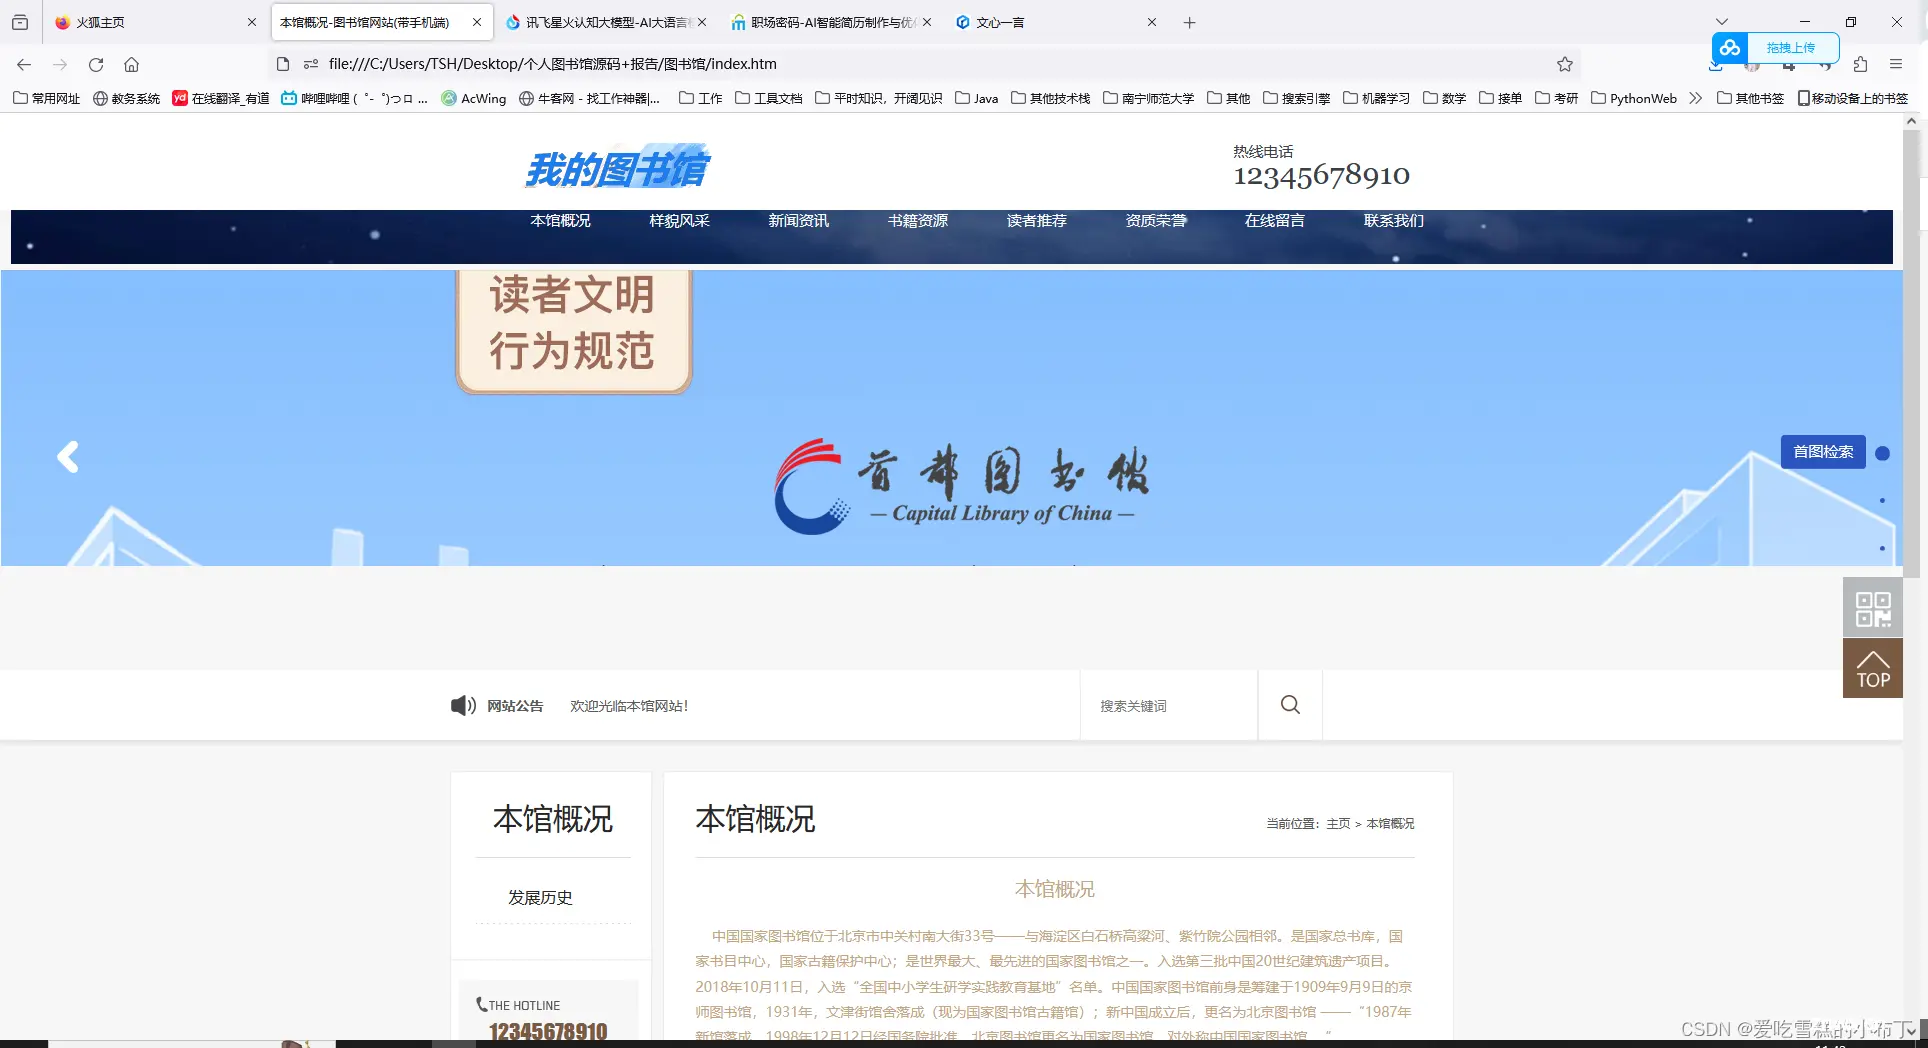
Task: Expand the 搜索引擎 bookmark folder
Action: (1296, 98)
